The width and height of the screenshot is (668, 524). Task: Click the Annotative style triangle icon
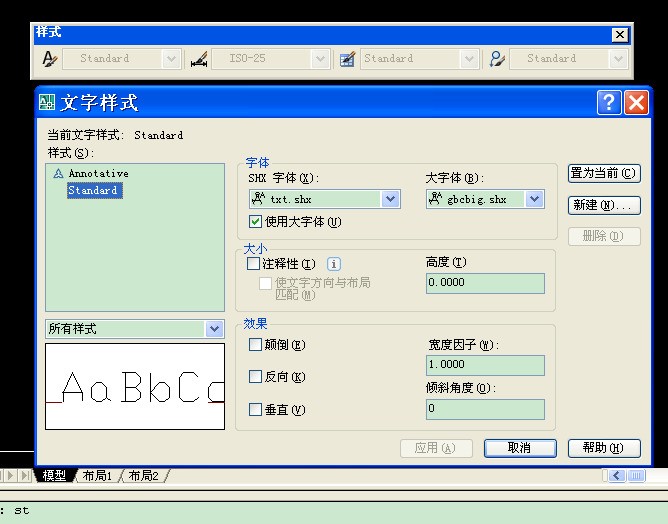click(x=58, y=173)
